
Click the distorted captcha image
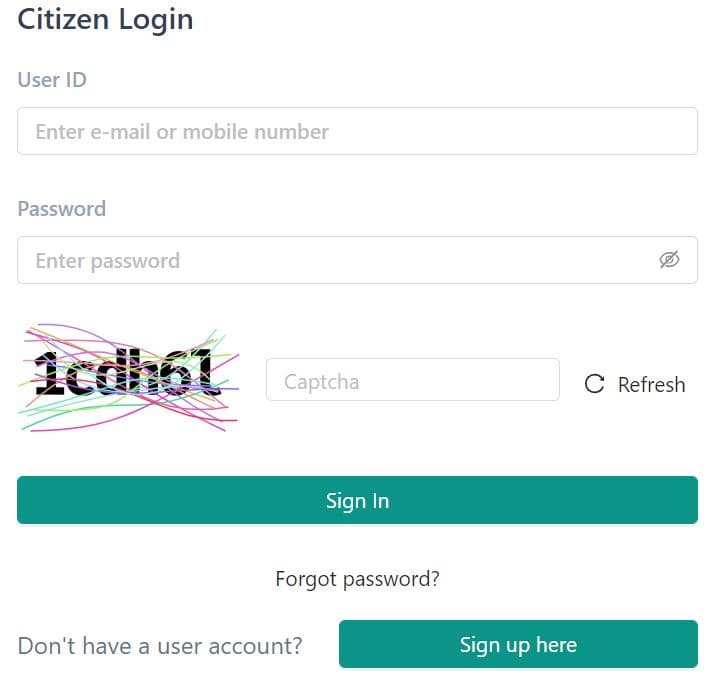128,377
